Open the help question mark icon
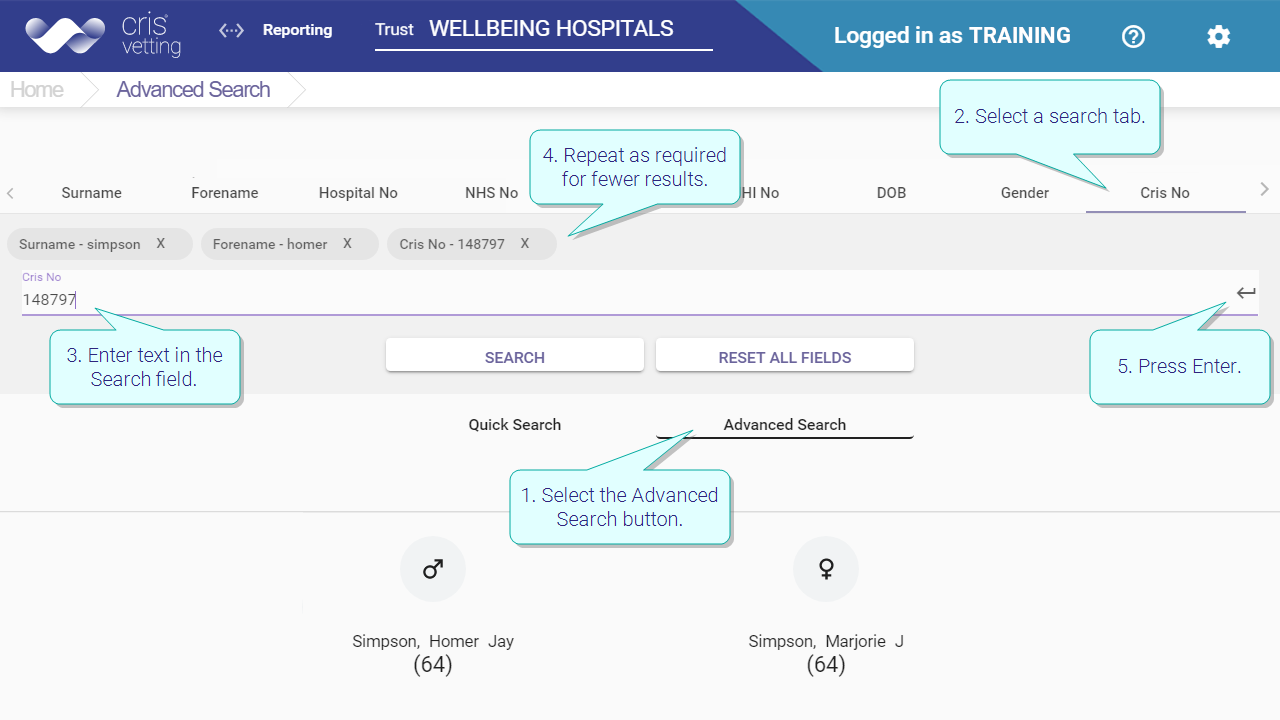 1133,36
